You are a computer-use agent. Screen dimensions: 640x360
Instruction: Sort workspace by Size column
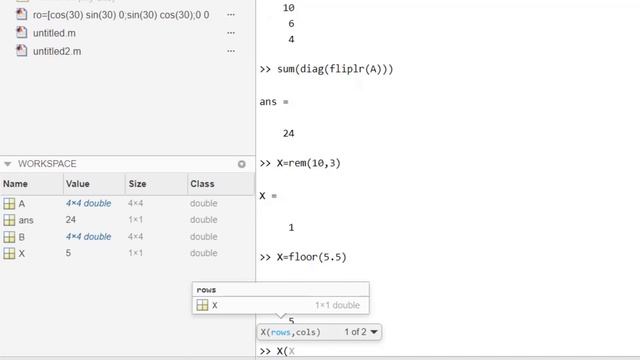click(138, 184)
